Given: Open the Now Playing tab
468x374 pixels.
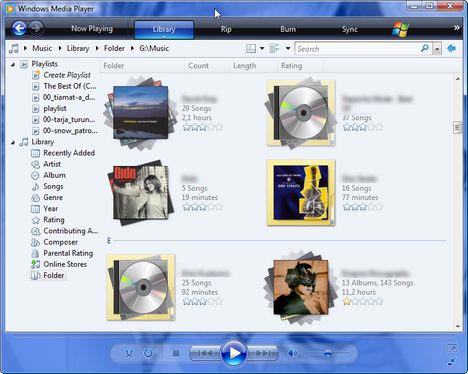Looking at the screenshot, I should pyautogui.click(x=92, y=29).
